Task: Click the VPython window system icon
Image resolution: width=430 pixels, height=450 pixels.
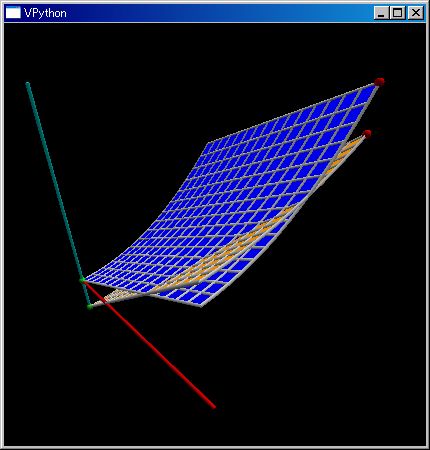Action: coord(13,13)
